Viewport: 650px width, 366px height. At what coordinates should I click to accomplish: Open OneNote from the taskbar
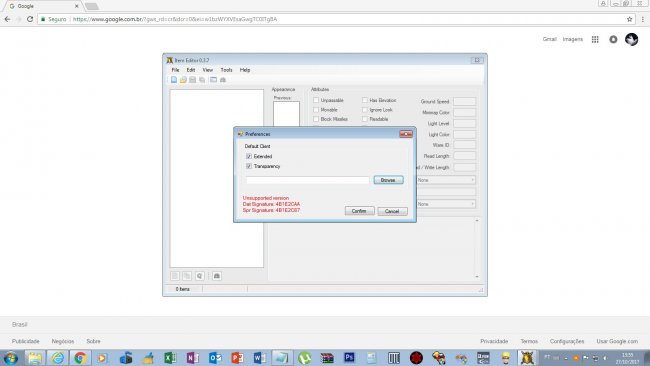click(x=193, y=358)
